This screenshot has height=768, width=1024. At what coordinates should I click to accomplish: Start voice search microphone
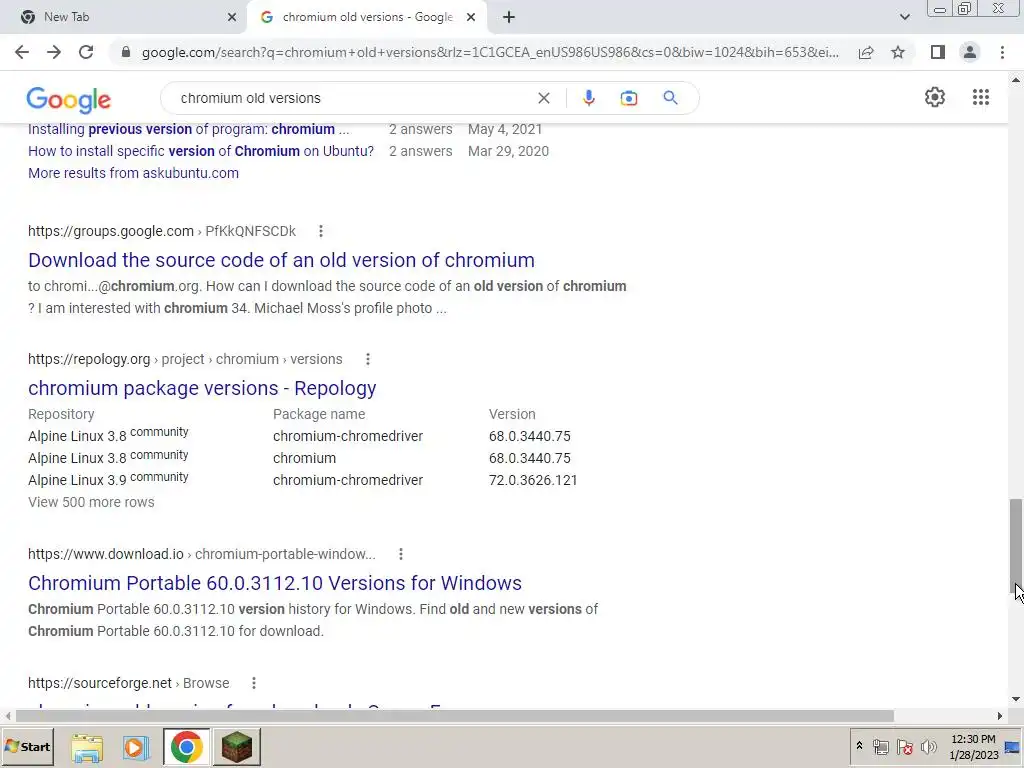[x=588, y=98]
